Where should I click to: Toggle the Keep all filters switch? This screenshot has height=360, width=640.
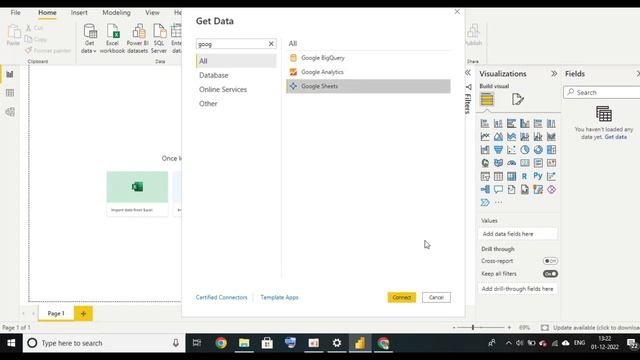(550, 274)
